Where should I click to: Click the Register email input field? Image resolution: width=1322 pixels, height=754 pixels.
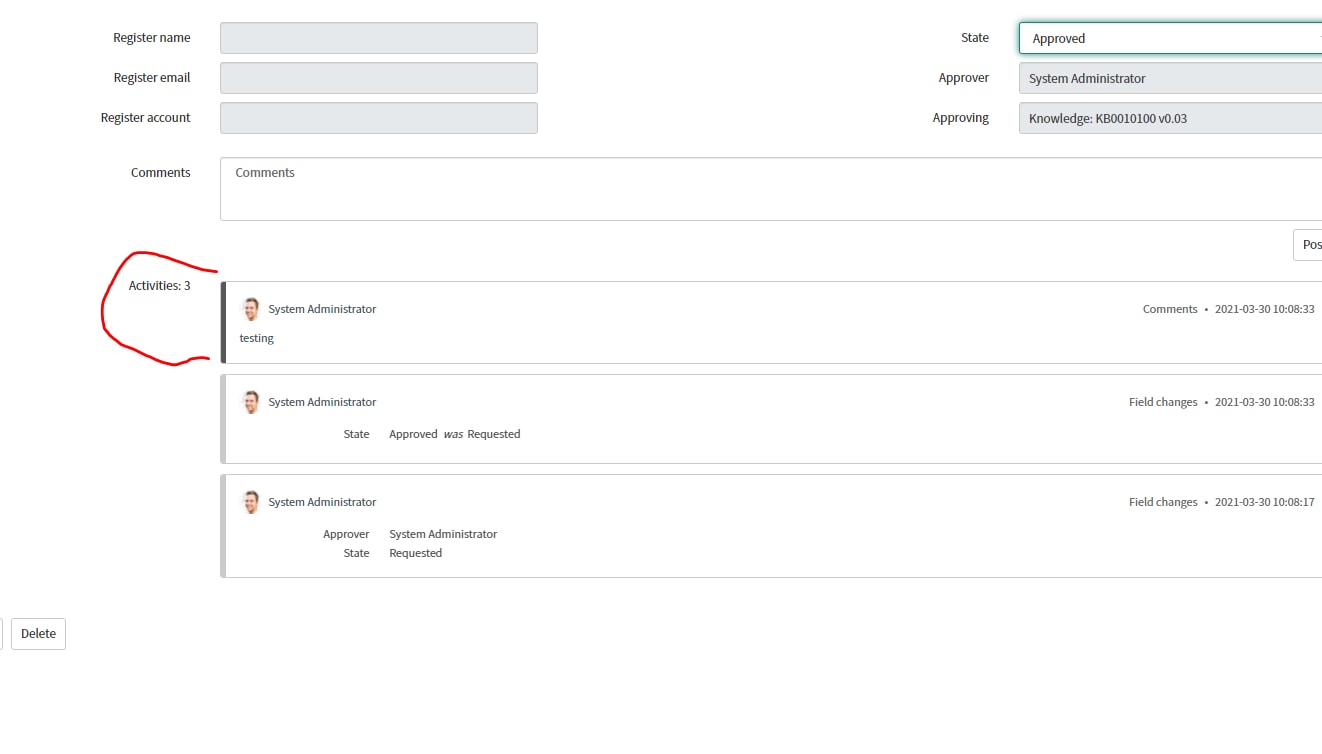(379, 78)
